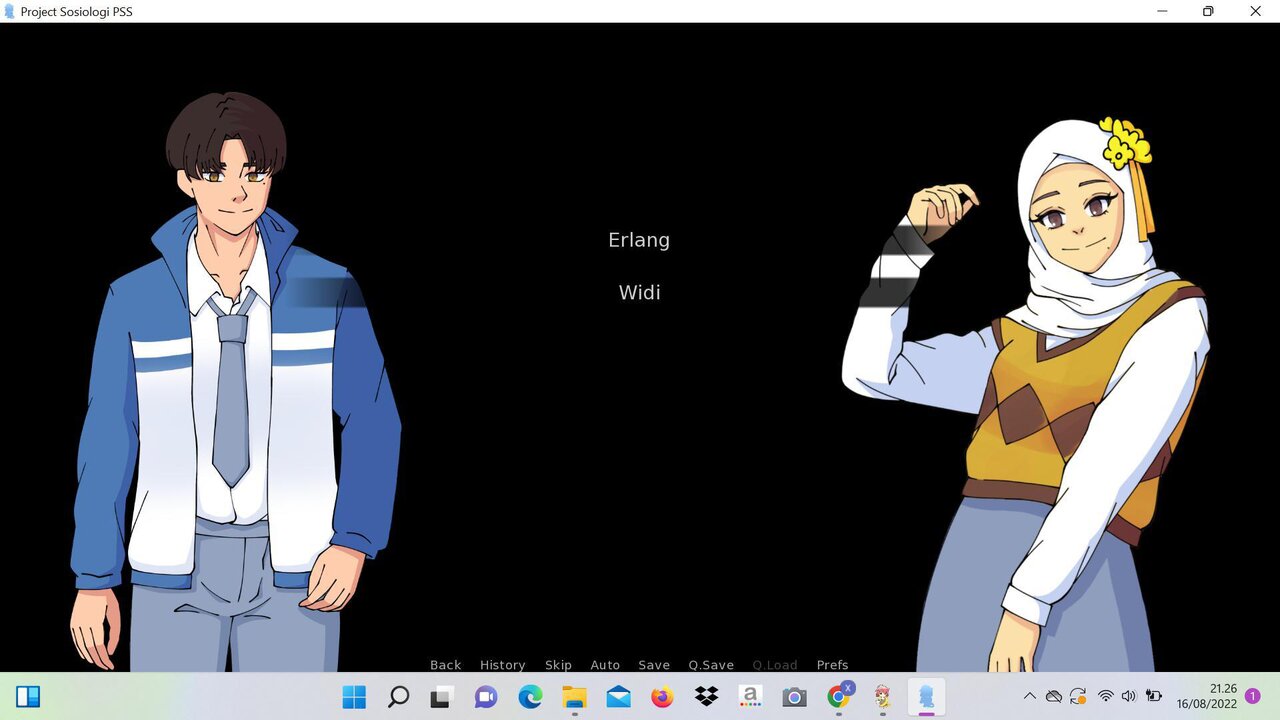Open Firefox from the taskbar
1280x720 pixels.
coord(662,697)
